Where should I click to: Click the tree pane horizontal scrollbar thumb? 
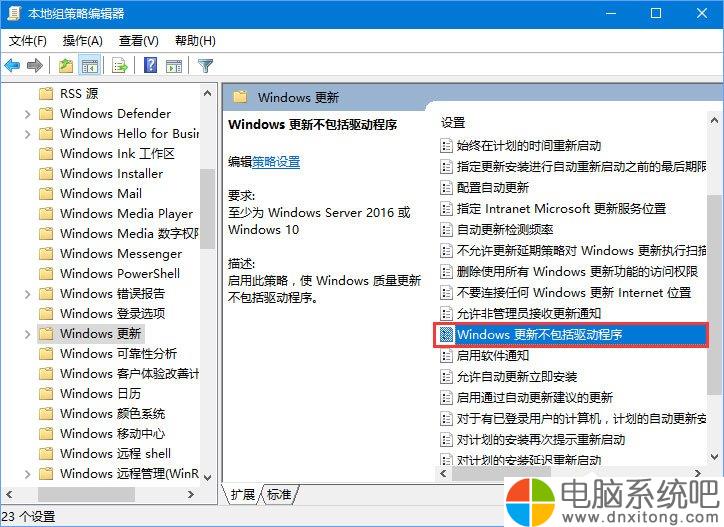(87, 494)
